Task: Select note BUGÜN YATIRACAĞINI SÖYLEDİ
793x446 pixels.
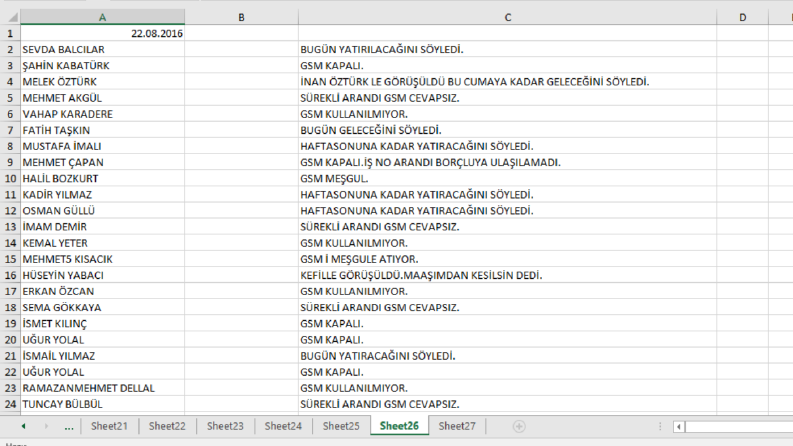Action: pos(507,356)
